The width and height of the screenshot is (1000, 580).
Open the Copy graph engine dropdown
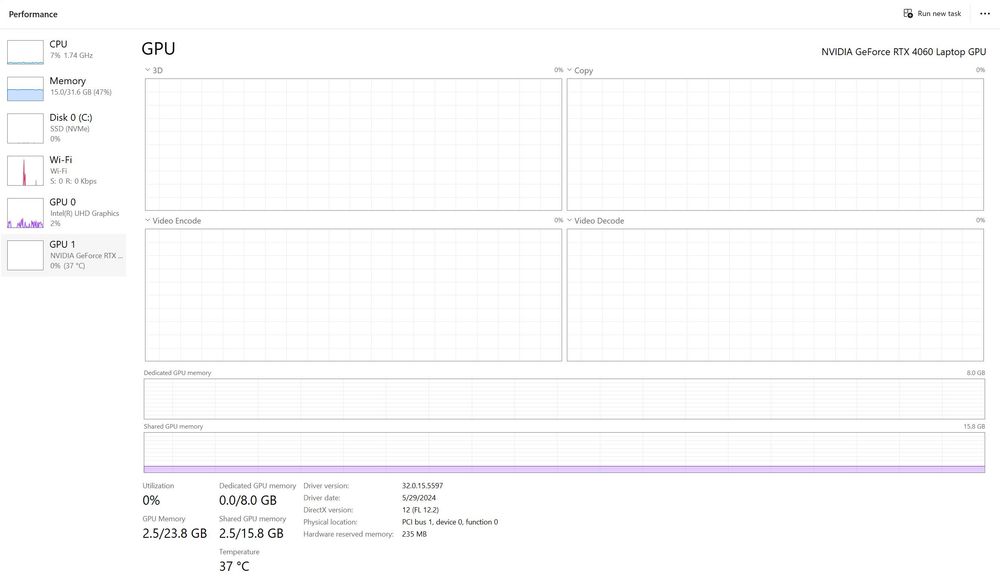tap(570, 70)
